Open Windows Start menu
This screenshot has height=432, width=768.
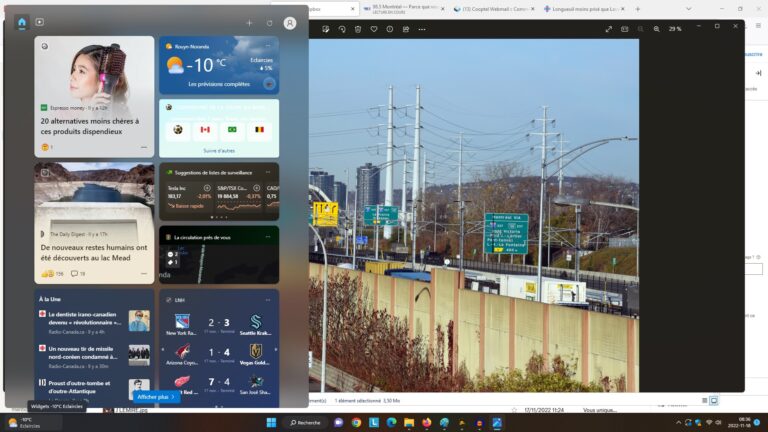[x=271, y=422]
